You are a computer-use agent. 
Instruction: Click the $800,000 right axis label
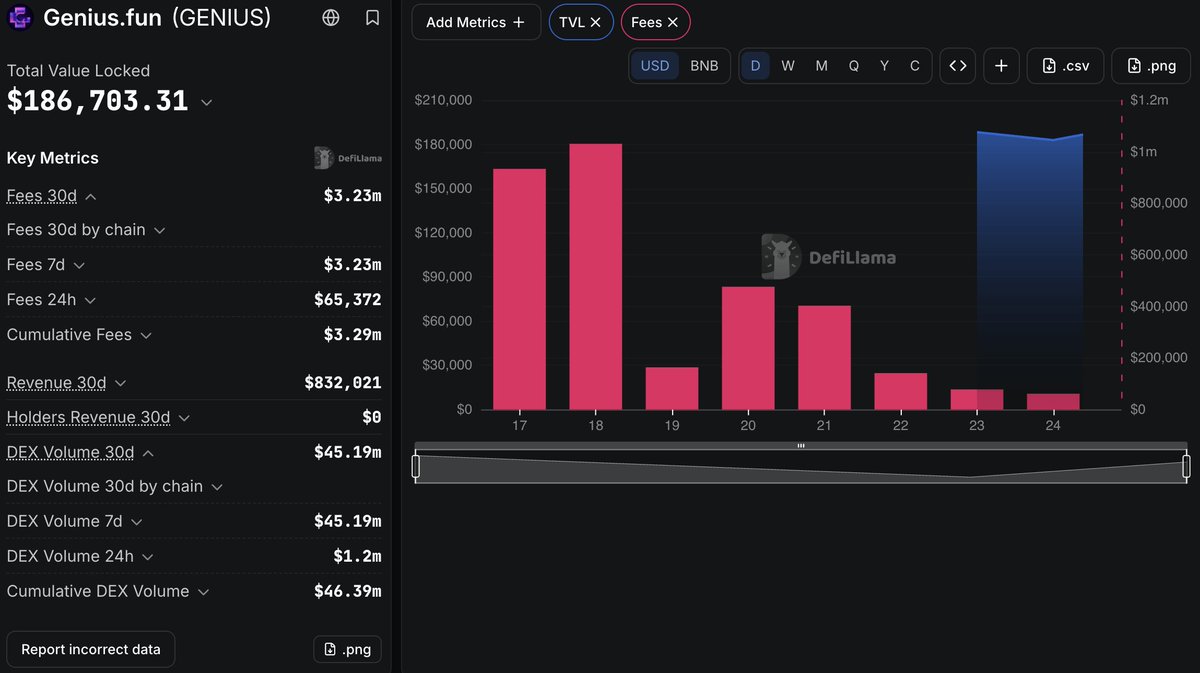[x=1159, y=203]
